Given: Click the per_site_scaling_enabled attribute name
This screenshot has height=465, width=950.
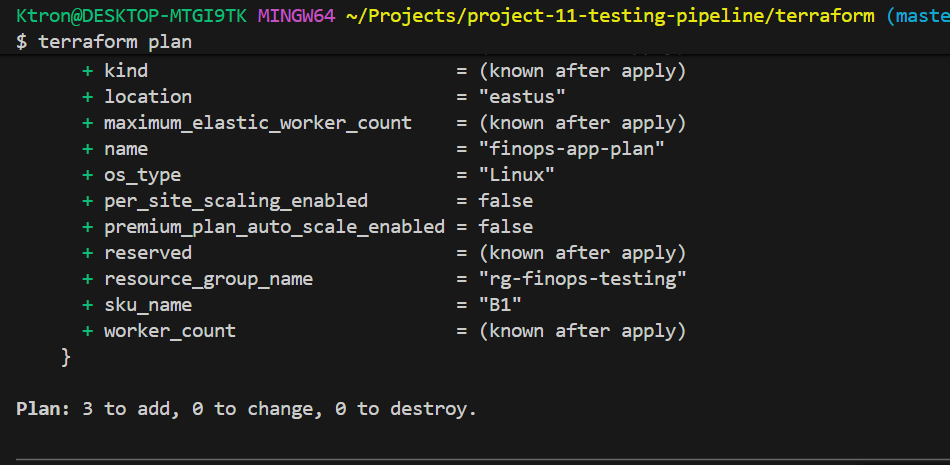Looking at the screenshot, I should (x=236, y=201).
